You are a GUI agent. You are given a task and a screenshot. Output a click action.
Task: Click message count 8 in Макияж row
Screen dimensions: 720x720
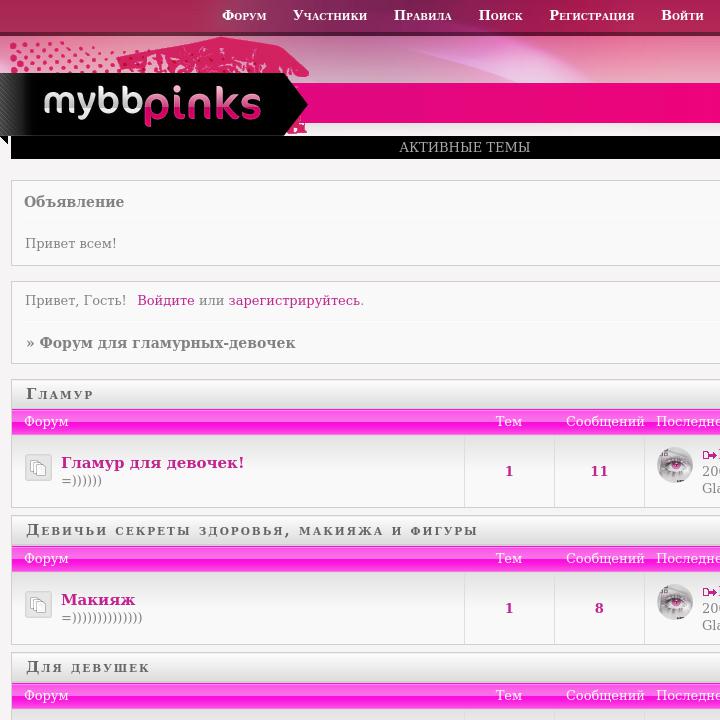coord(599,608)
